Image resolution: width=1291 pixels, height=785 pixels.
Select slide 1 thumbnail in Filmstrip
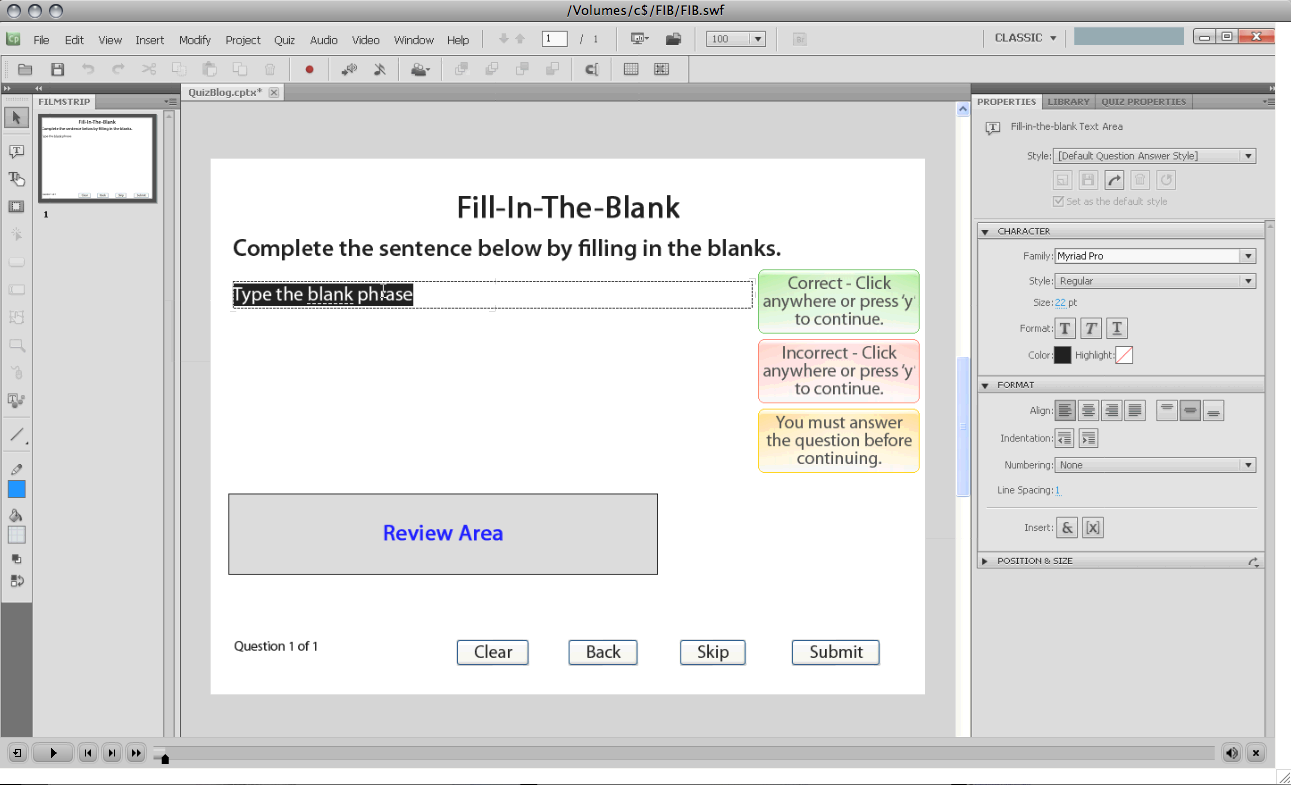(x=97, y=158)
